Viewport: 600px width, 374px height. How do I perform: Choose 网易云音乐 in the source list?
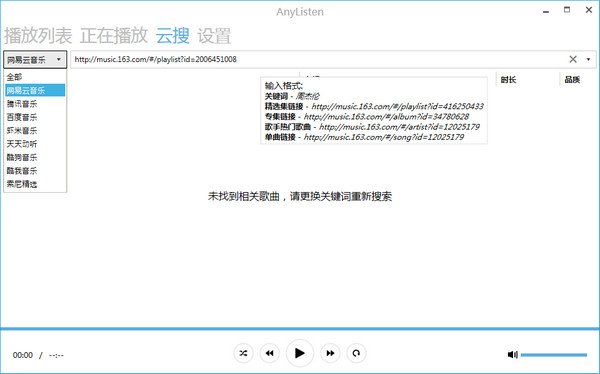tap(35, 90)
